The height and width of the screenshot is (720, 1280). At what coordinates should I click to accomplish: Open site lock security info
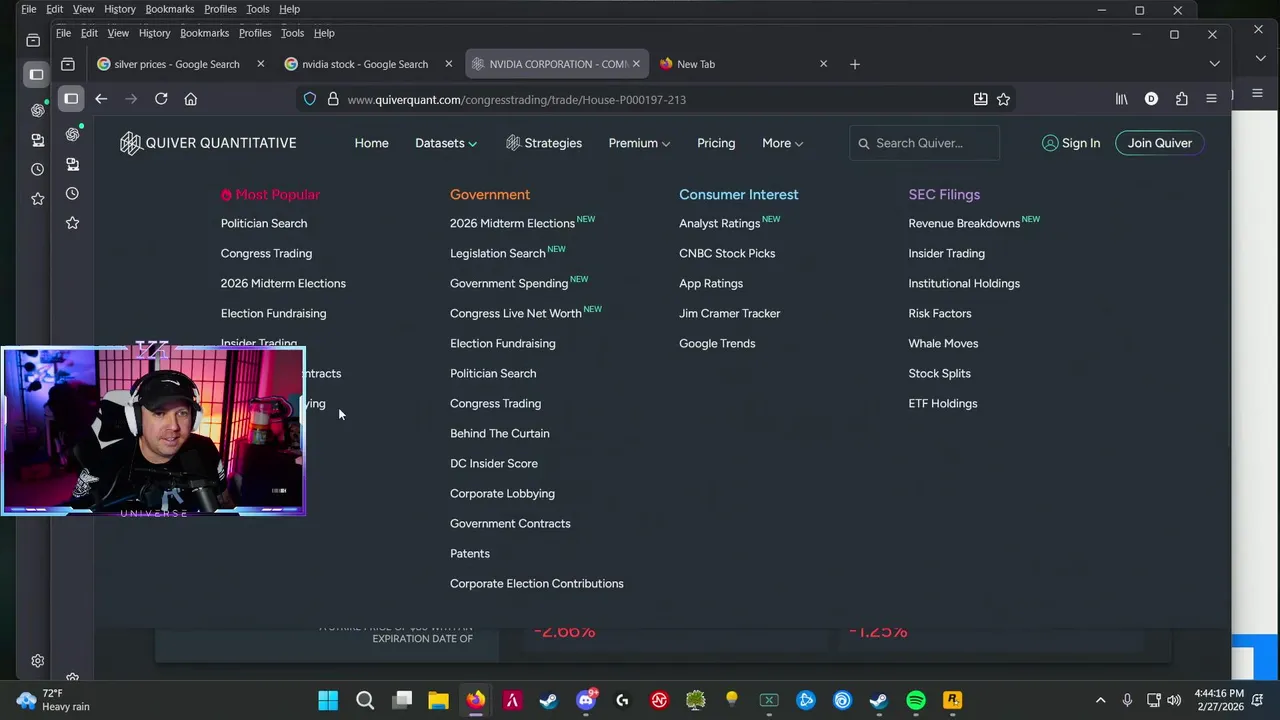point(333,99)
